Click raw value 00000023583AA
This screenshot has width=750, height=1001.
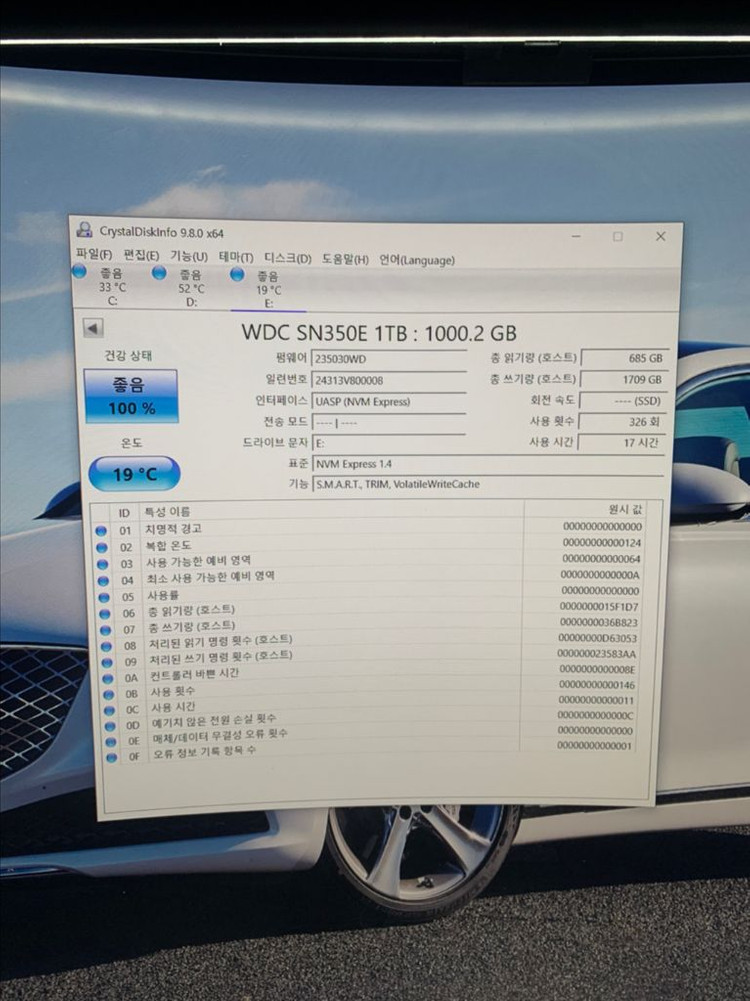(596, 654)
